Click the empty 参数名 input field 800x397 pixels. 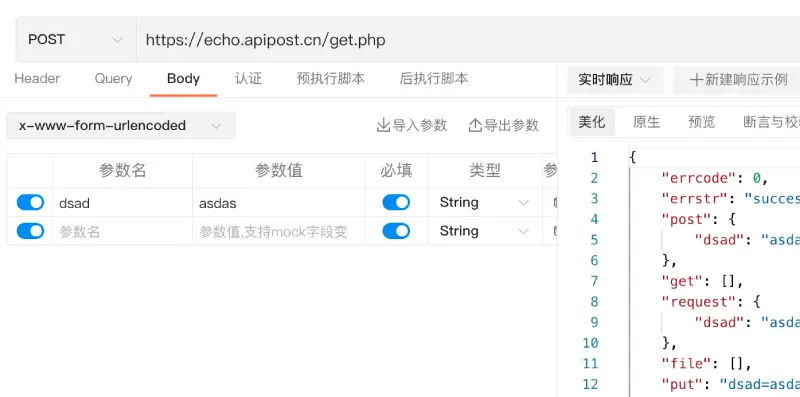tap(122, 232)
